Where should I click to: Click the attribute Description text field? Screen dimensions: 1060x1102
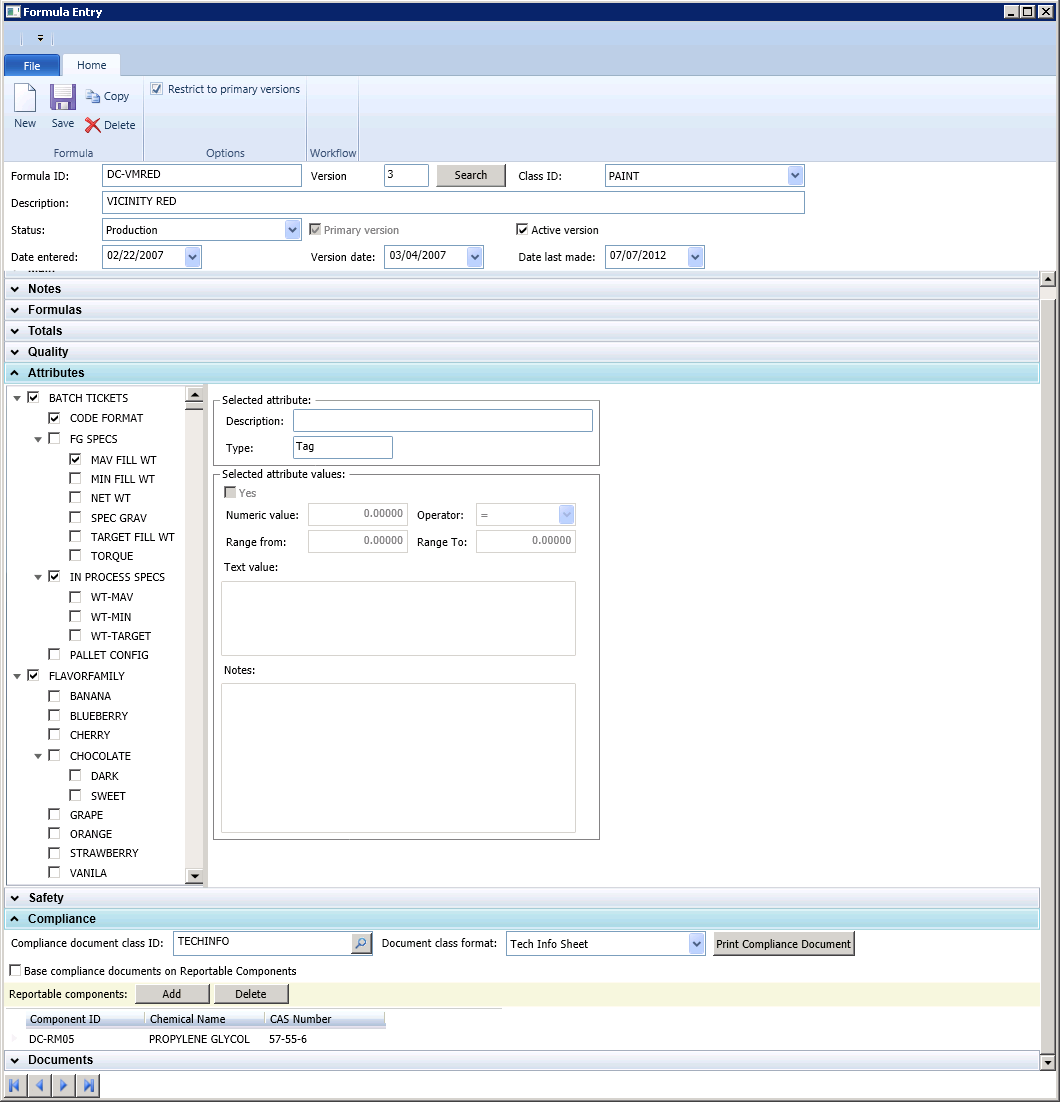442,421
